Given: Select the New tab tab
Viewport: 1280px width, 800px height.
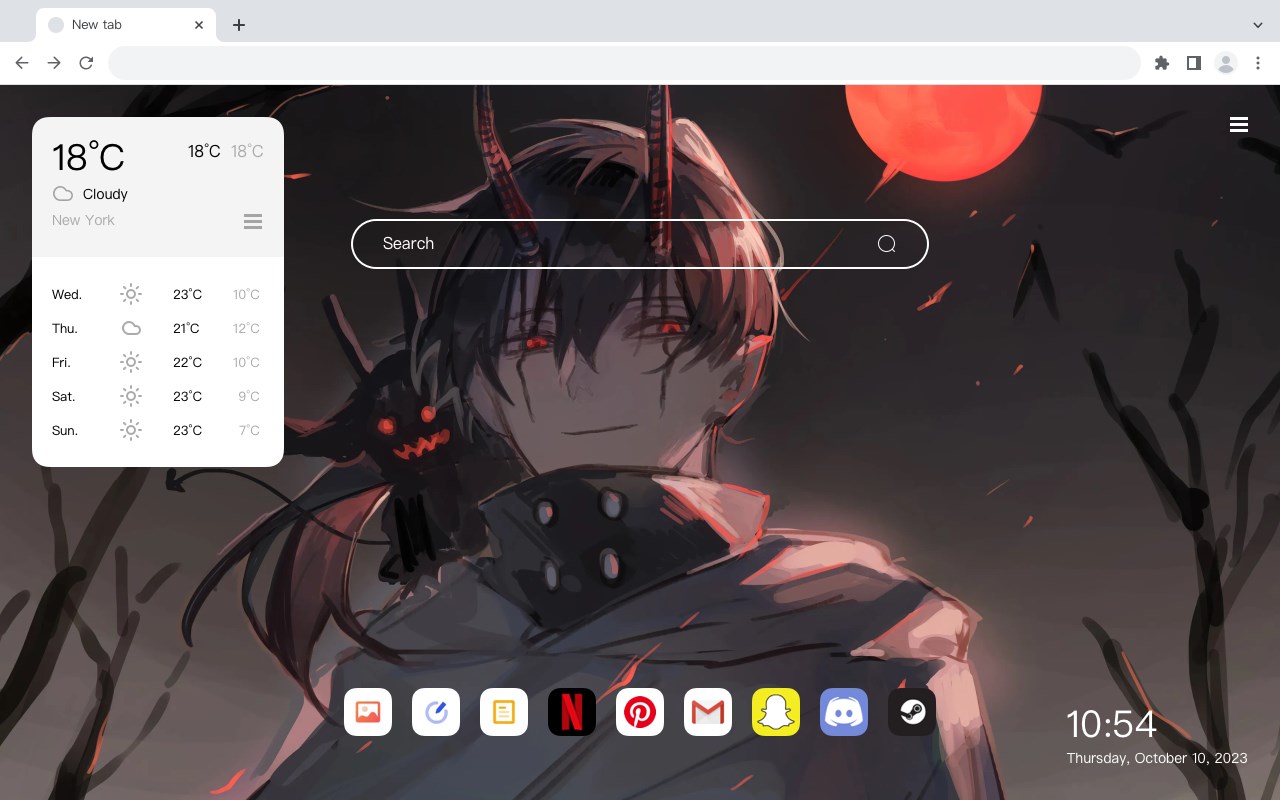Looking at the screenshot, I should 126,25.
